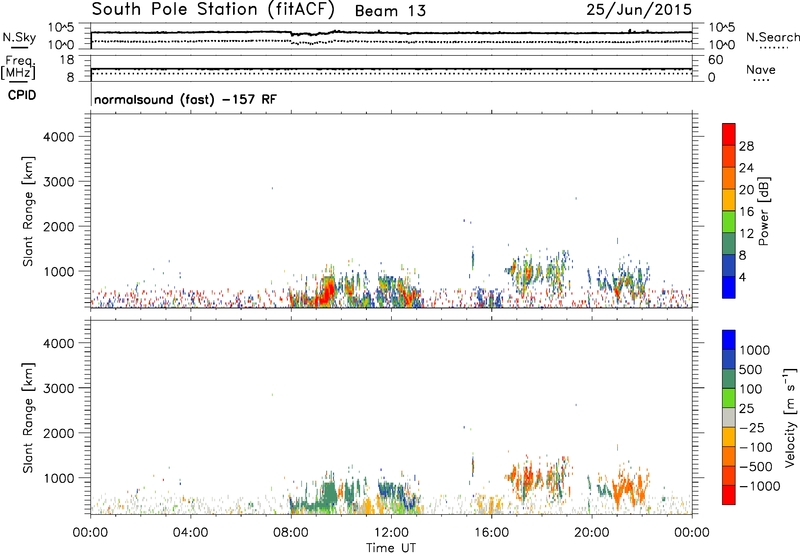This screenshot has width=800, height=554.
Task: Click the "CPID" label
Action: (21, 95)
